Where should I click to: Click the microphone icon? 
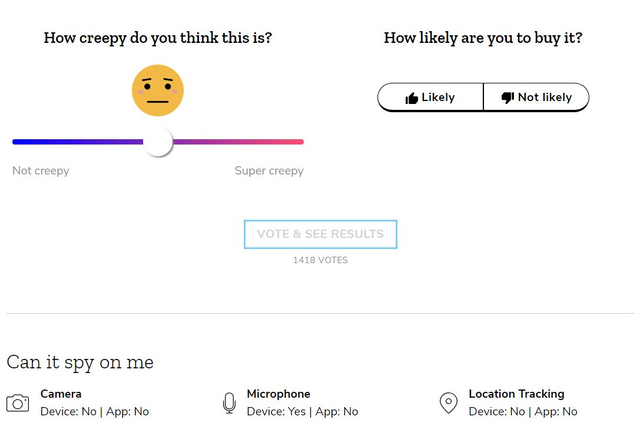(x=229, y=403)
